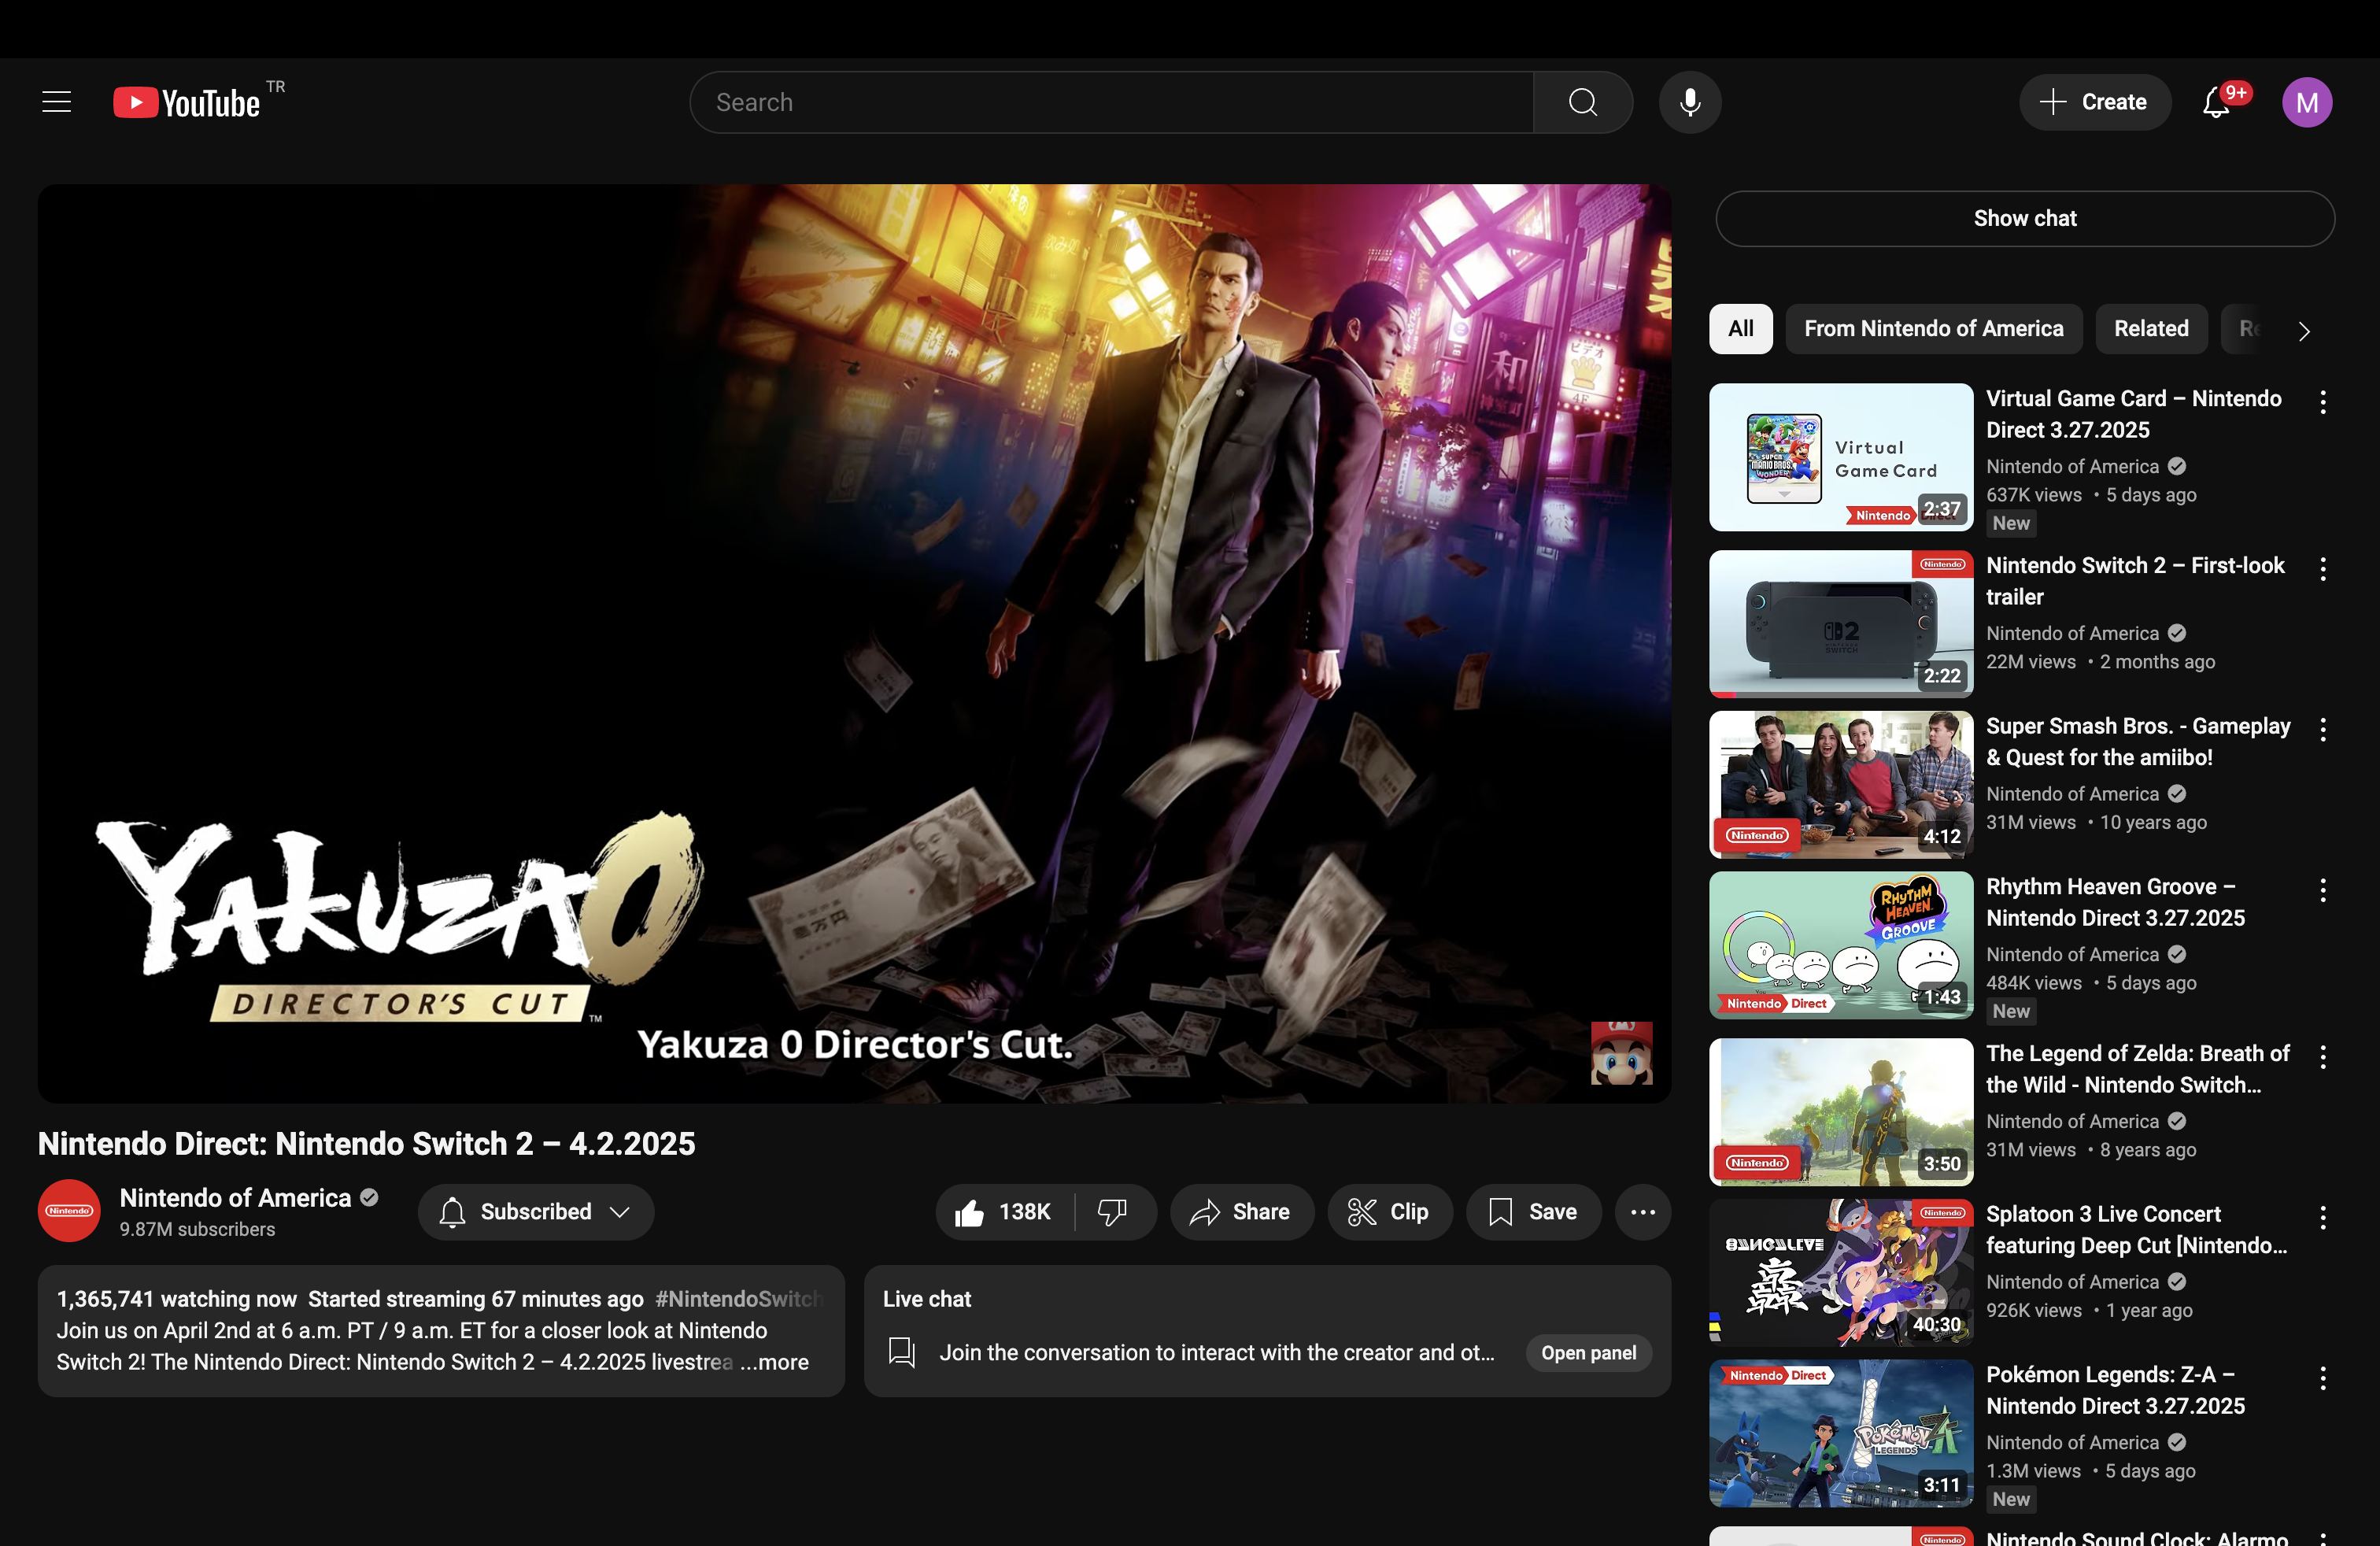Open Nintendo Switch 2 First-look trailer thumbnail
Viewport: 2380px width, 1546px height.
pos(1840,623)
